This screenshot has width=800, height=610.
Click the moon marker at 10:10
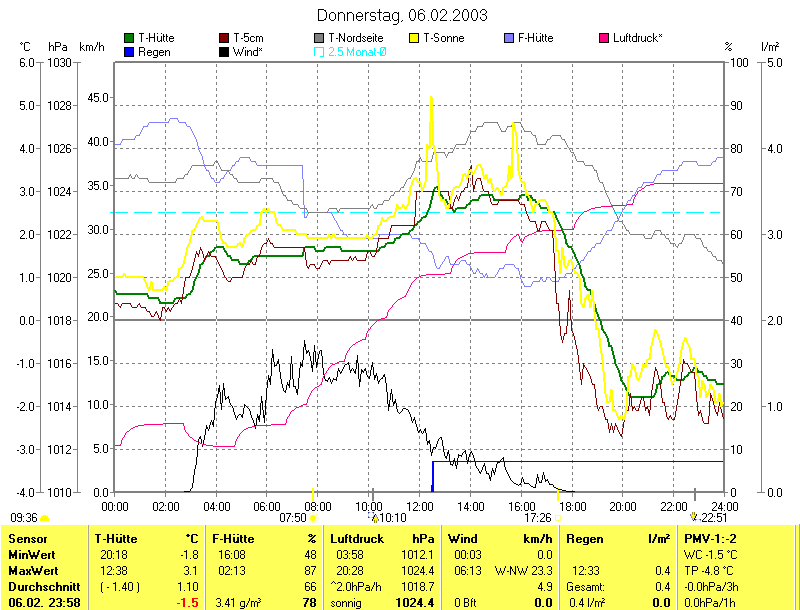coord(374,518)
